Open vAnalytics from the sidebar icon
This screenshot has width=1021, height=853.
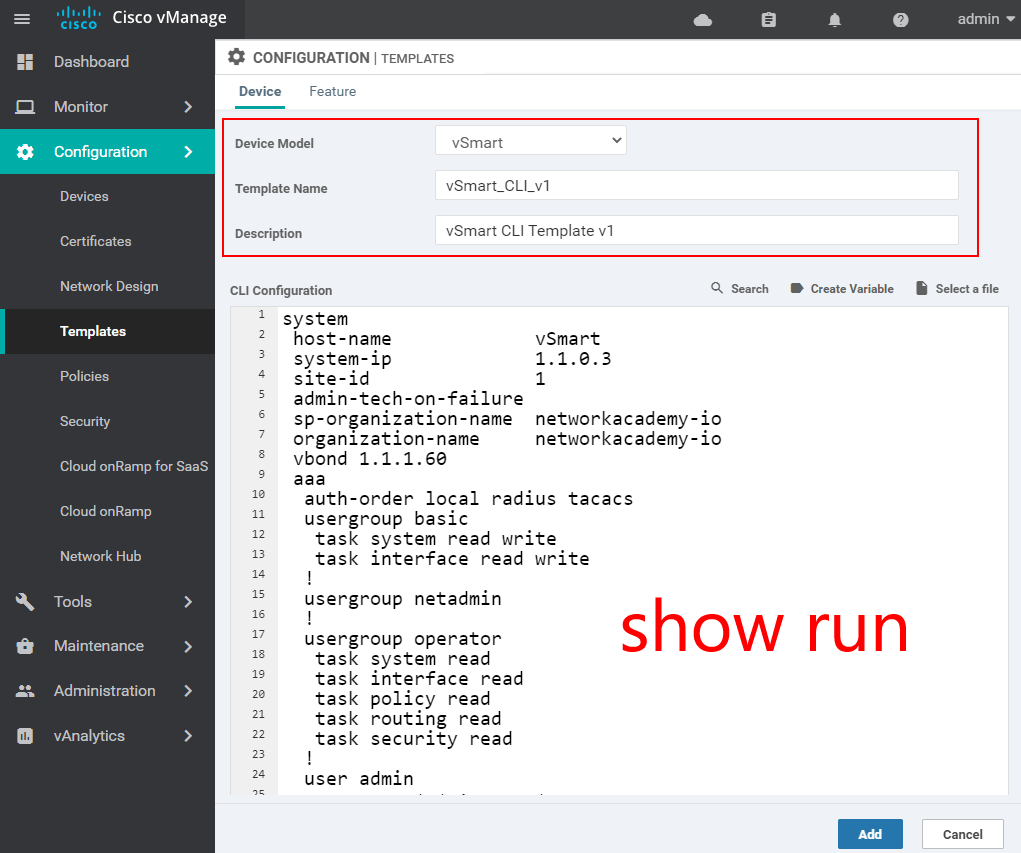[24, 735]
